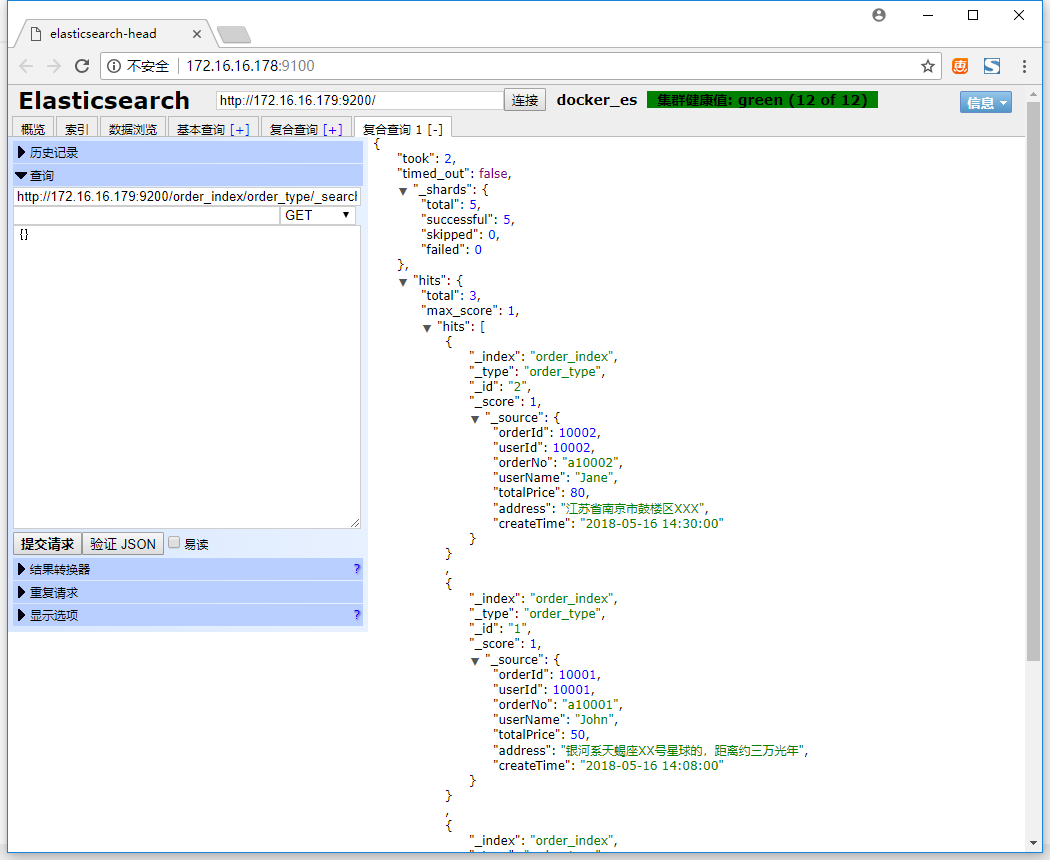
Task: Click the scrollbar down arrow
Action: point(1033,843)
